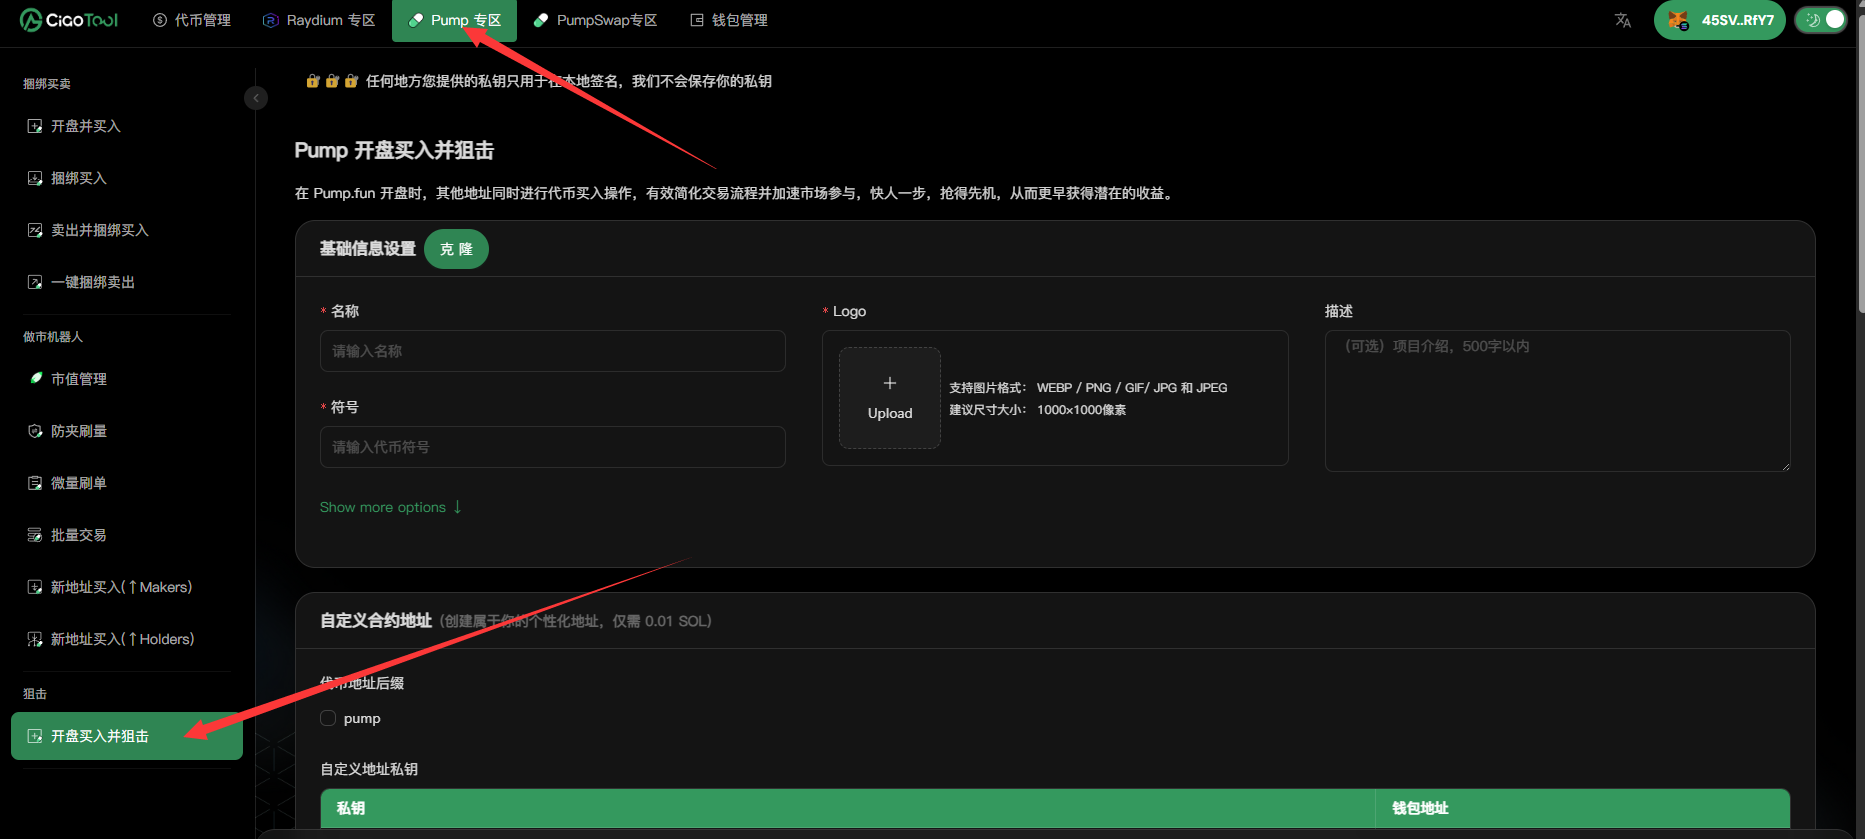This screenshot has height=839, width=1865.
Task: Click the PumpSwap tab pill icon
Action: pos(541,20)
